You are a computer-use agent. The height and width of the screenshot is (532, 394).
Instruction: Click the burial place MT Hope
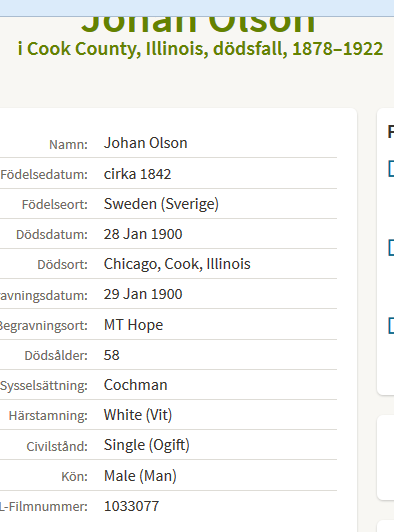click(133, 325)
